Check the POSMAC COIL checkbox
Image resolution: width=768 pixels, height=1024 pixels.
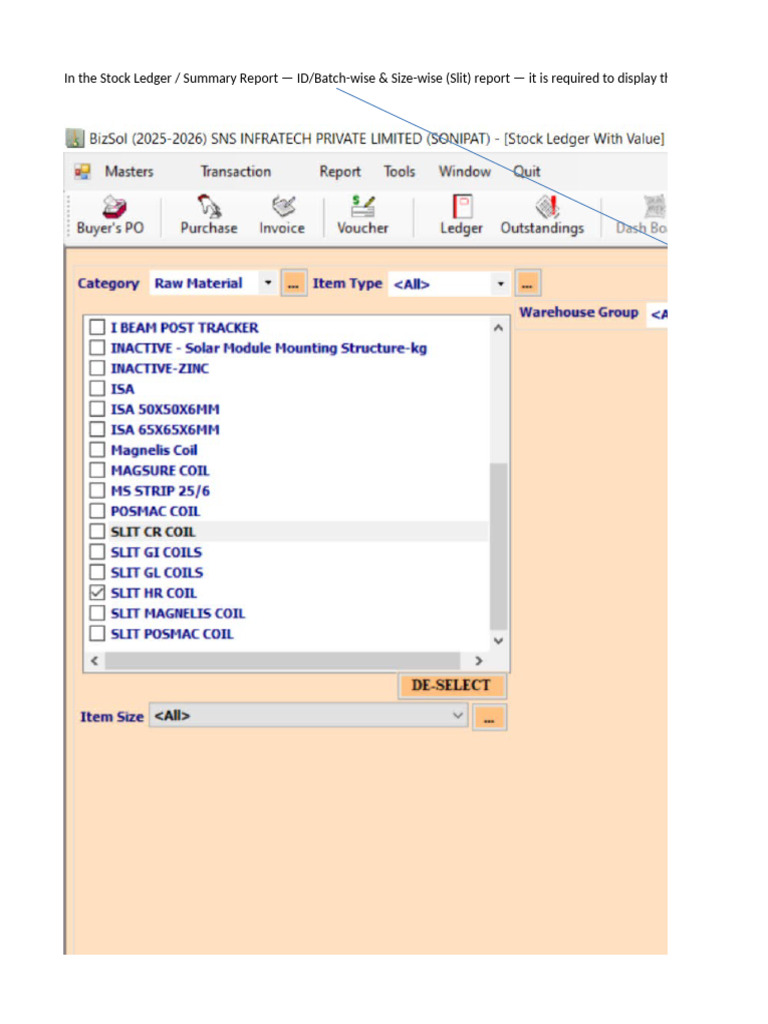click(x=97, y=511)
